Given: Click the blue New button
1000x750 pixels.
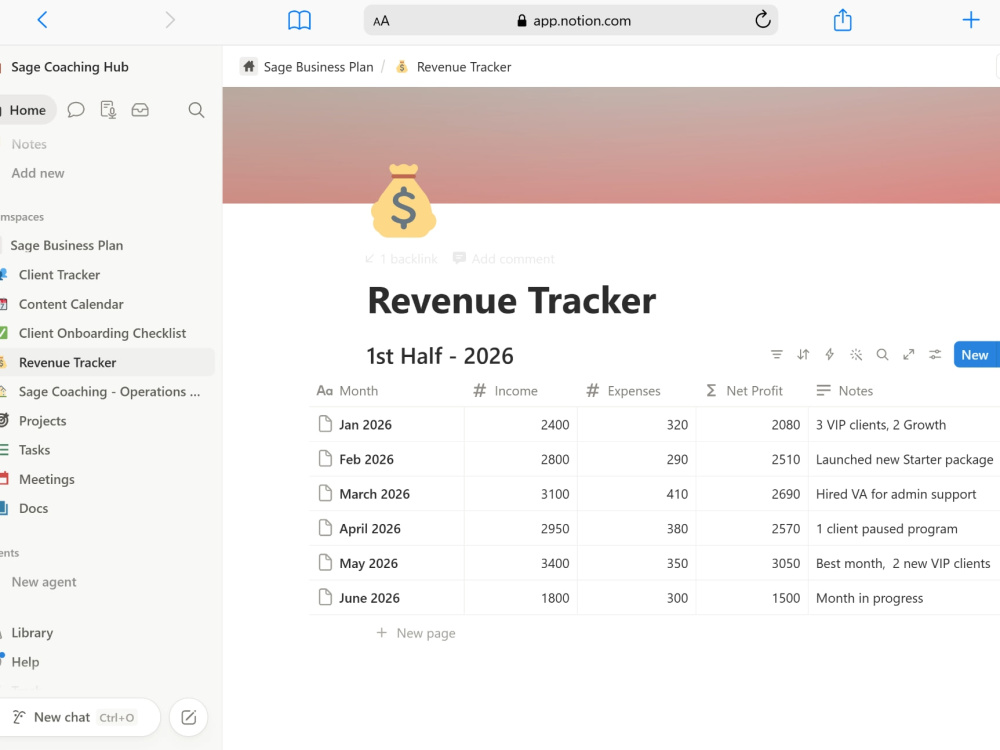Looking at the screenshot, I should 974,355.
